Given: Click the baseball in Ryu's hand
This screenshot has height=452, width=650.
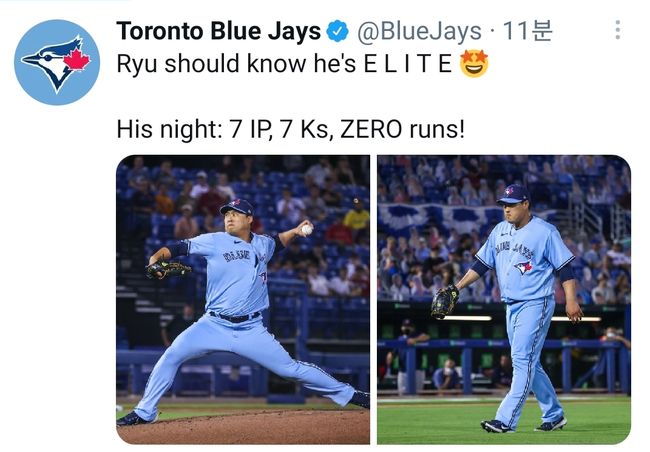Looking at the screenshot, I should 307,229.
